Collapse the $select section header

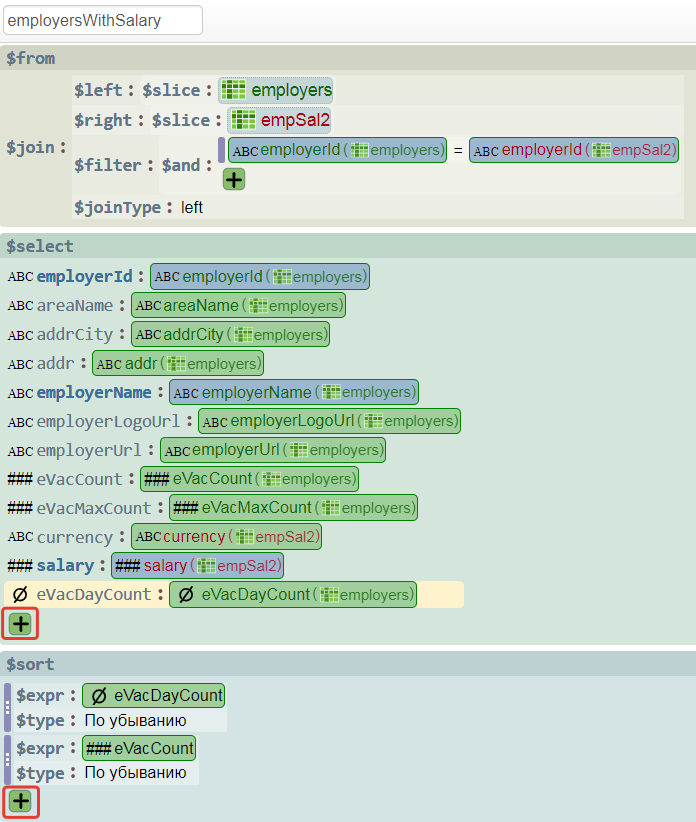(x=40, y=246)
